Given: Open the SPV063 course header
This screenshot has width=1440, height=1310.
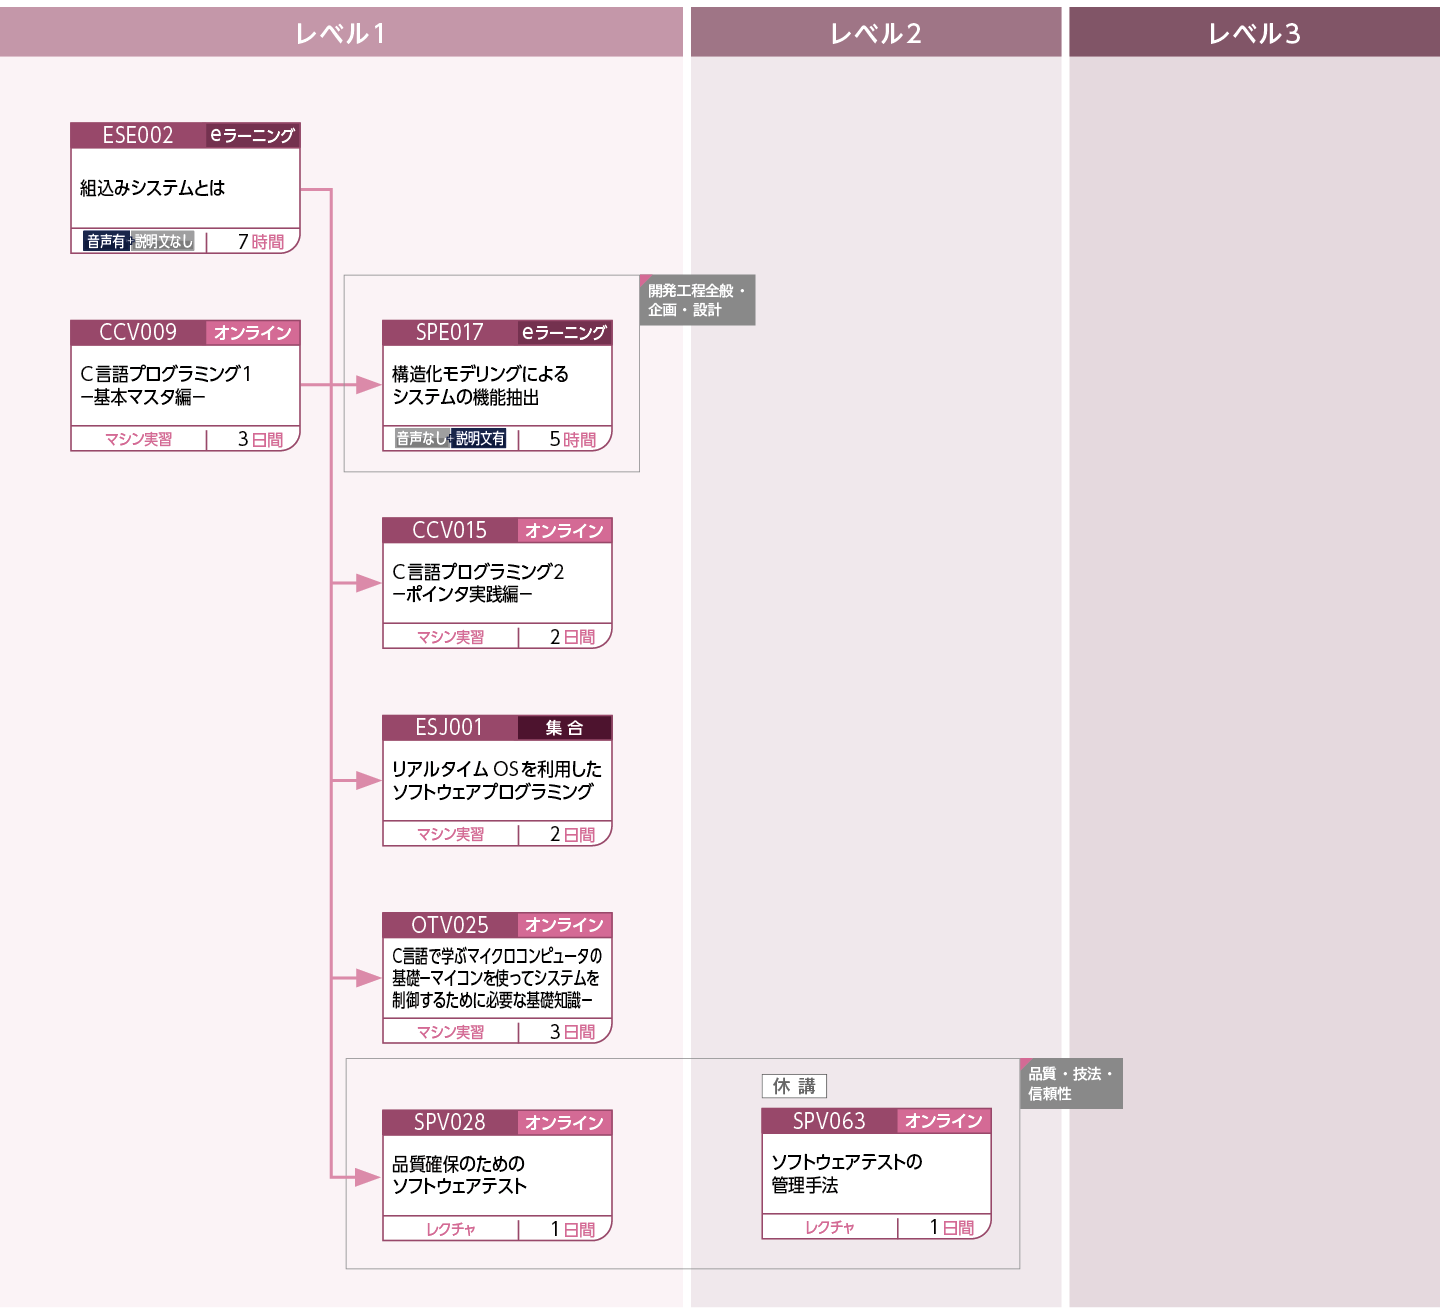Looking at the screenshot, I should tap(829, 1121).
